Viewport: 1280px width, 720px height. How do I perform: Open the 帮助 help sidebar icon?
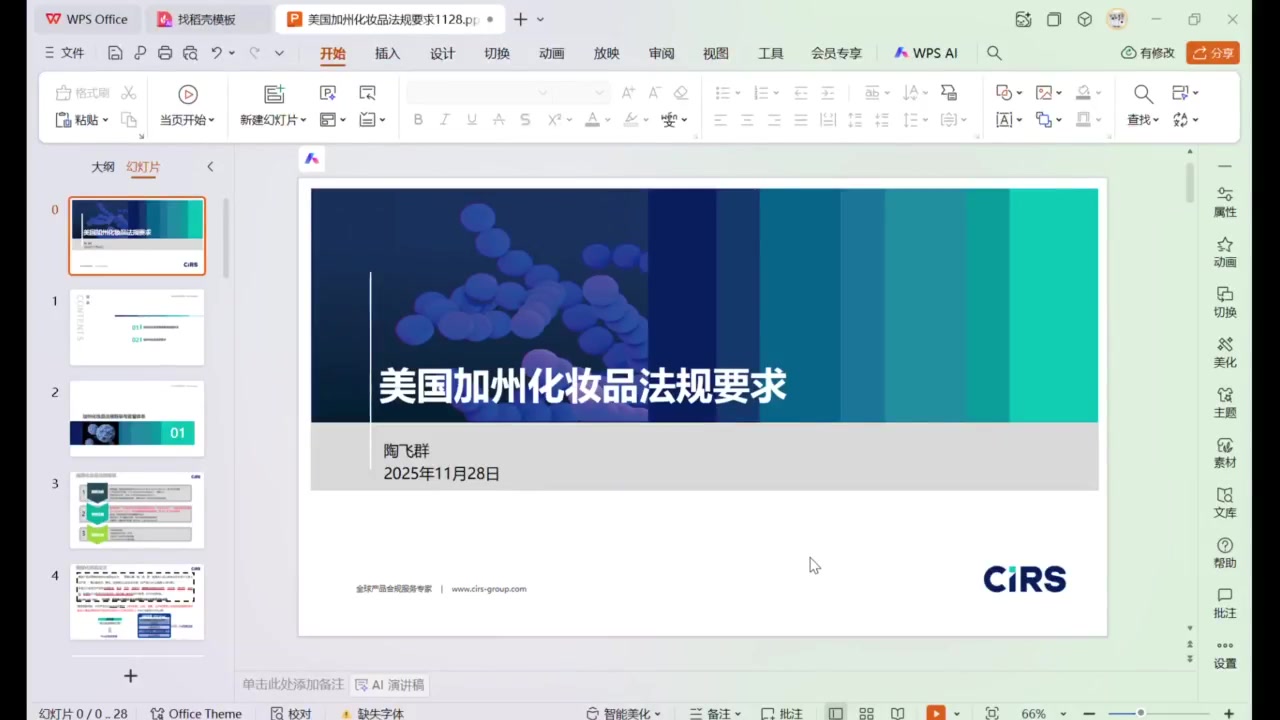pyautogui.click(x=1225, y=551)
